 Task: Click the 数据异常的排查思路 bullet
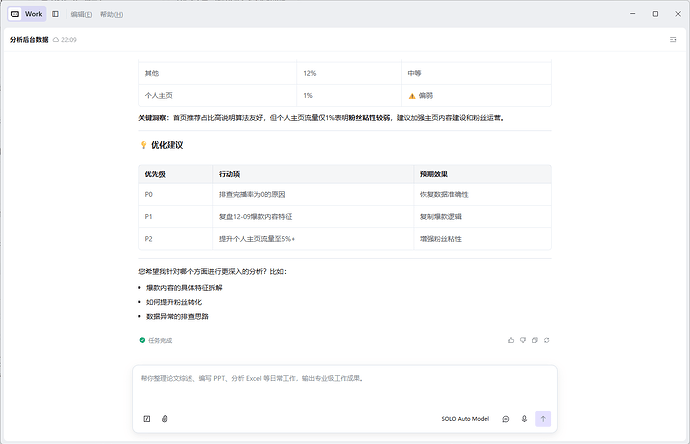tap(177, 316)
